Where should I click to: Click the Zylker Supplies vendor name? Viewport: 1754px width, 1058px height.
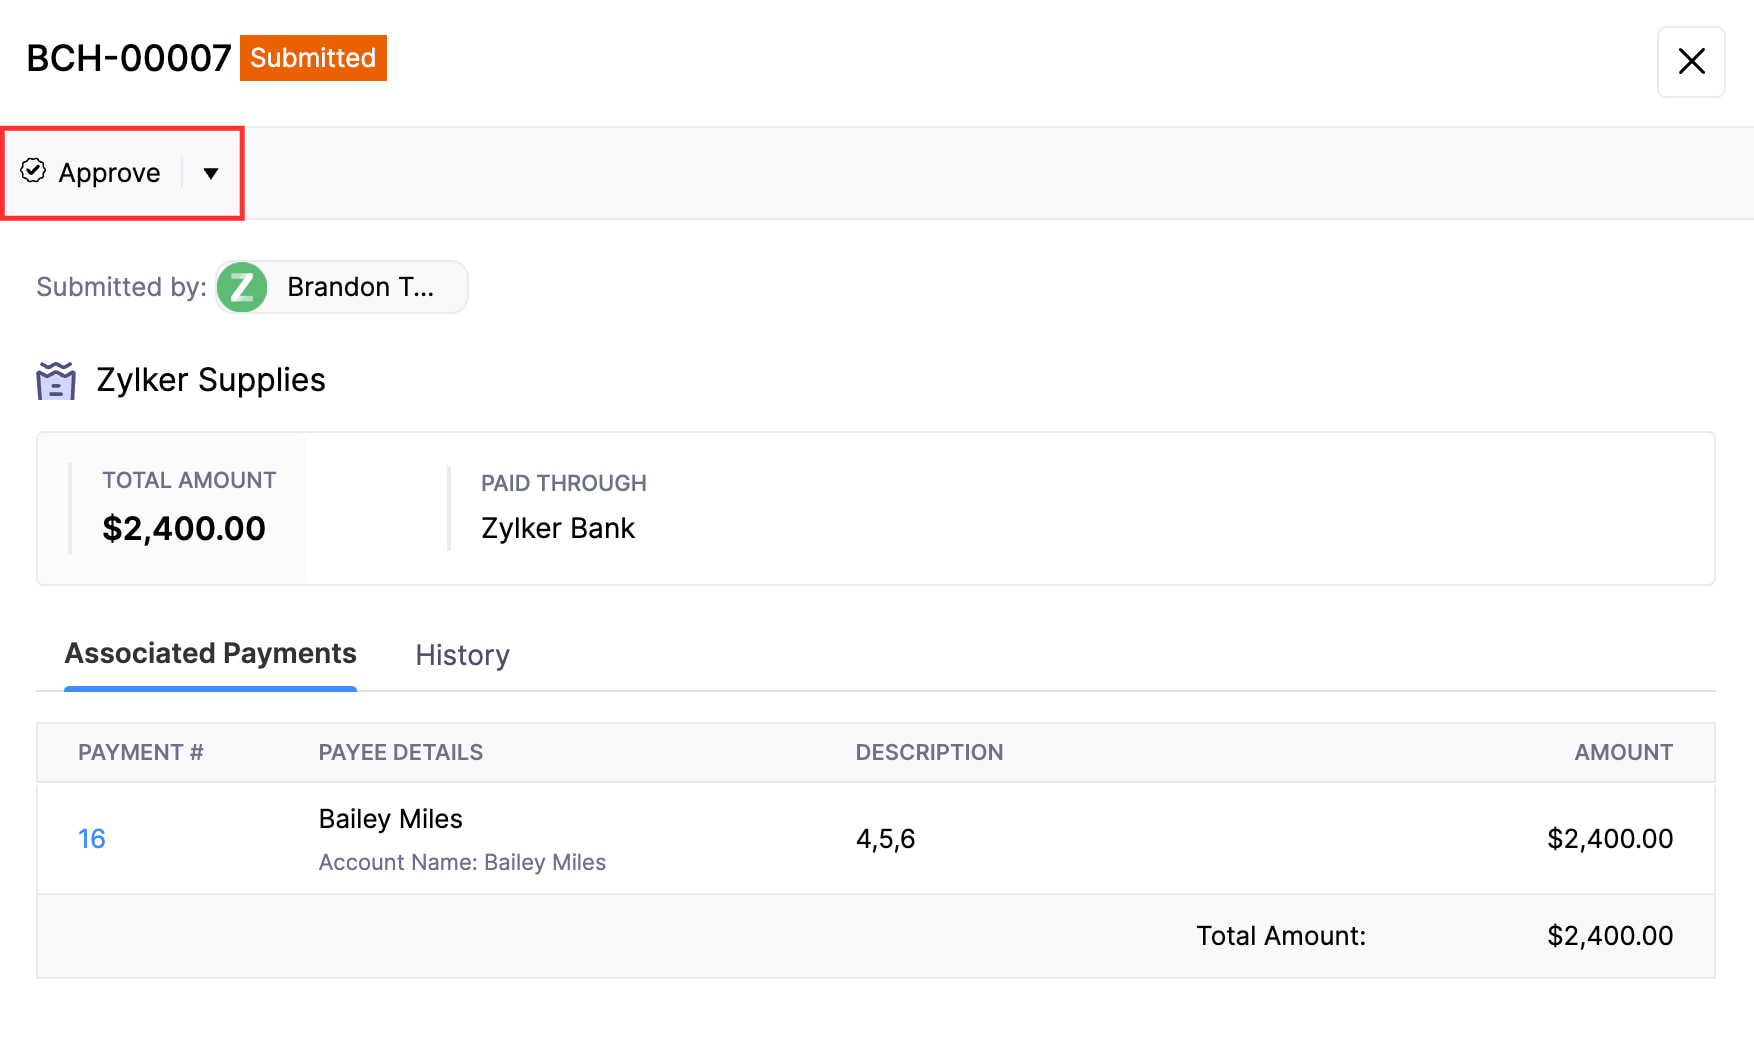[211, 380]
